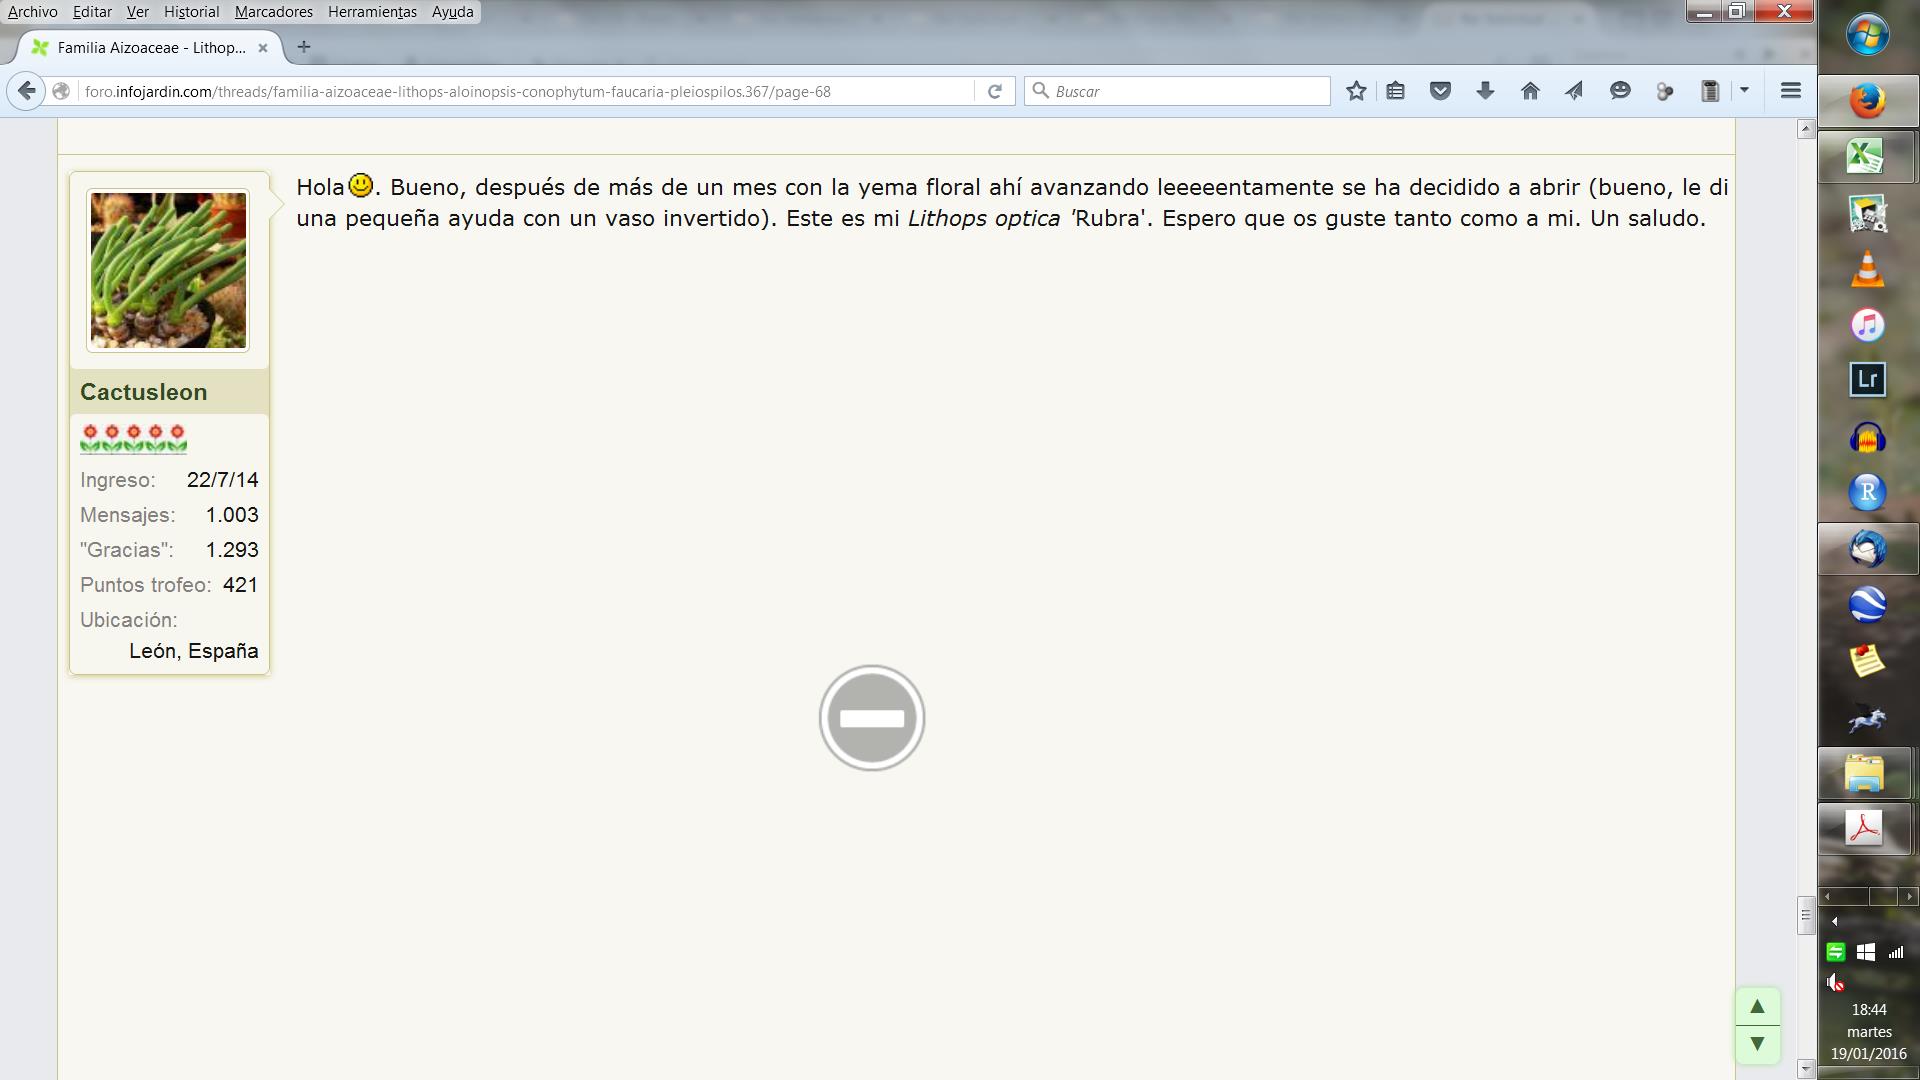Image resolution: width=1920 pixels, height=1080 pixels.
Task: Launch Lightroom from the taskbar
Action: tap(1867, 380)
